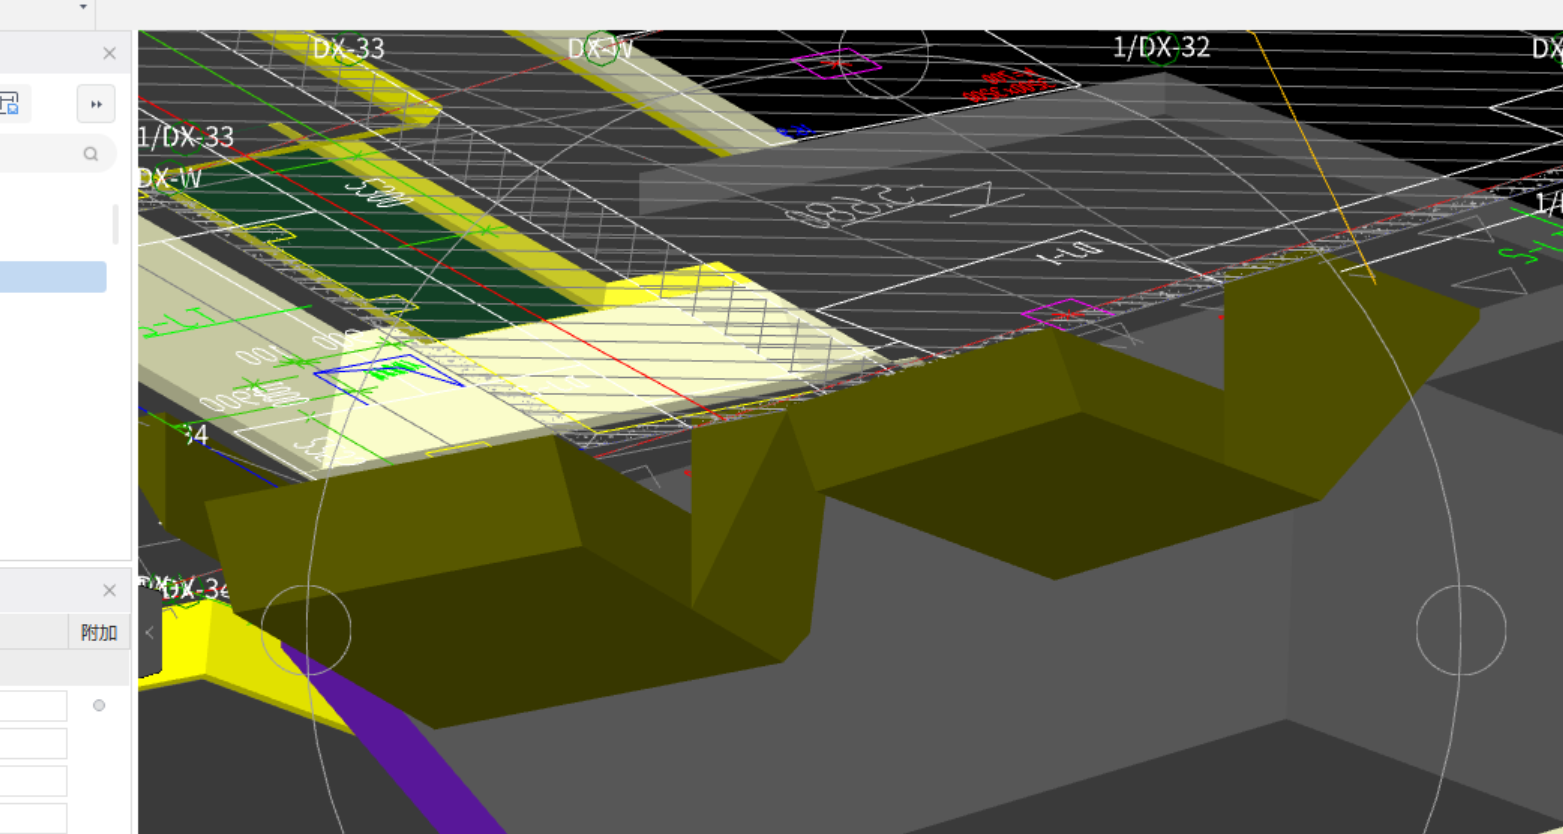Click the second property value field
Viewport: 1563px width, 834px height.
(33, 744)
